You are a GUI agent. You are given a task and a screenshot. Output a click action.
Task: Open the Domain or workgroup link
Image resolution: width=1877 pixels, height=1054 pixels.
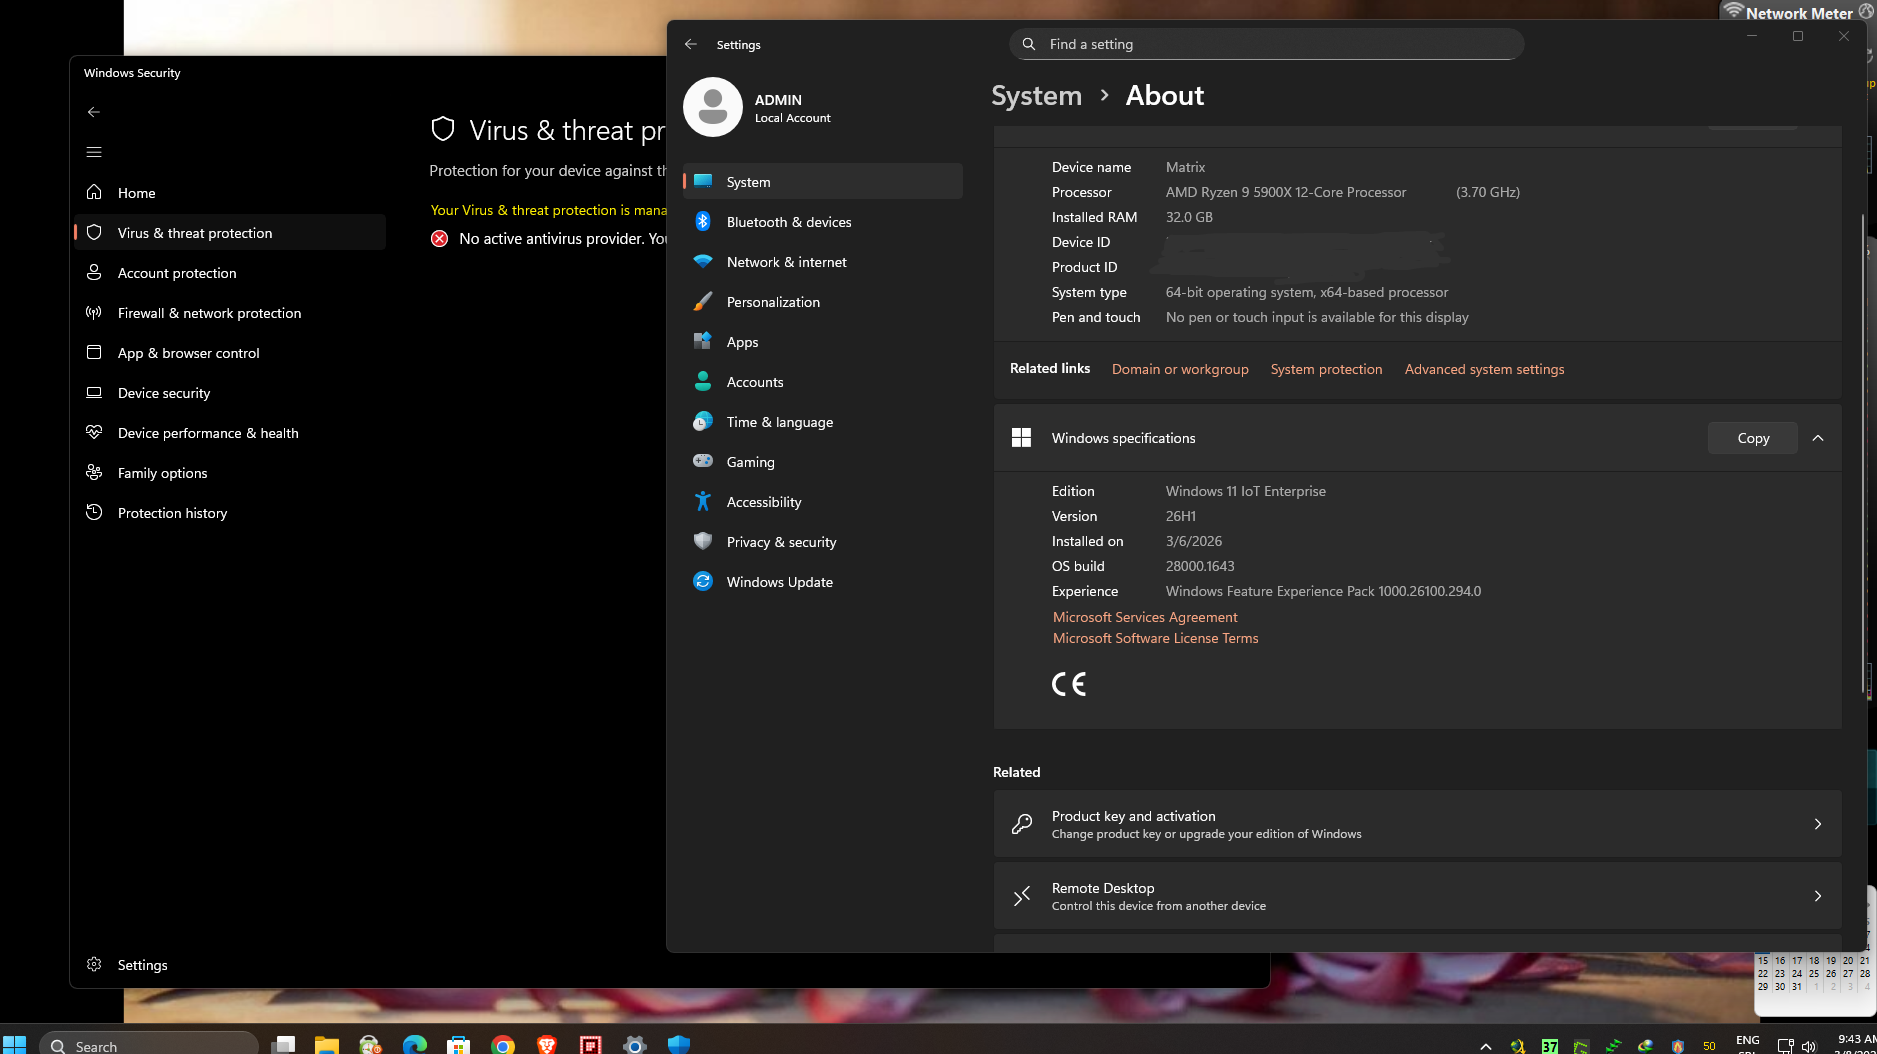[x=1180, y=369]
